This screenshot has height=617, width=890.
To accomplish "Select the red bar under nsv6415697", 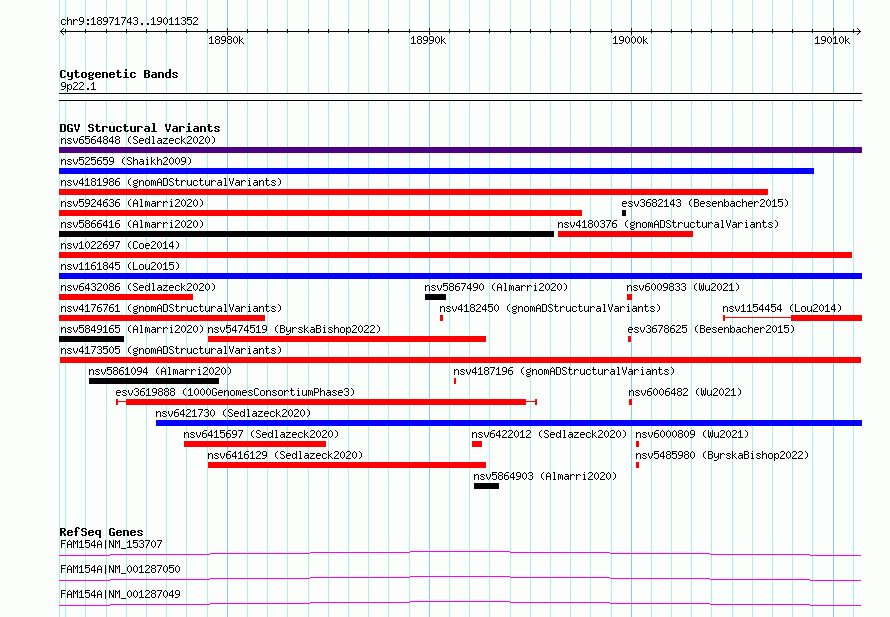I will [x=255, y=444].
